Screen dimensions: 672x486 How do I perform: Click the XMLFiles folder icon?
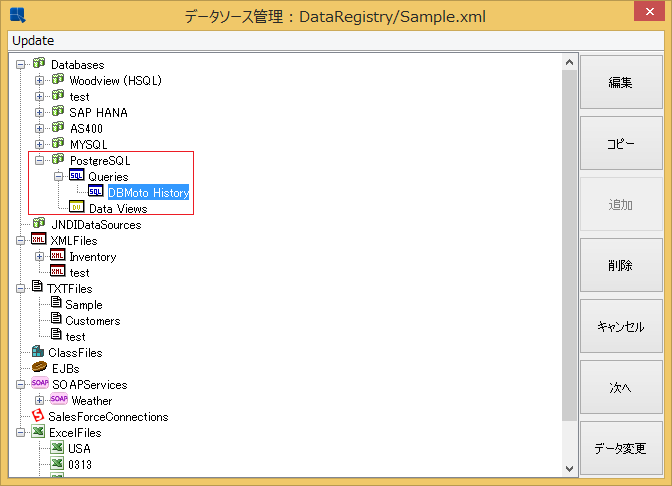click(x=39, y=239)
